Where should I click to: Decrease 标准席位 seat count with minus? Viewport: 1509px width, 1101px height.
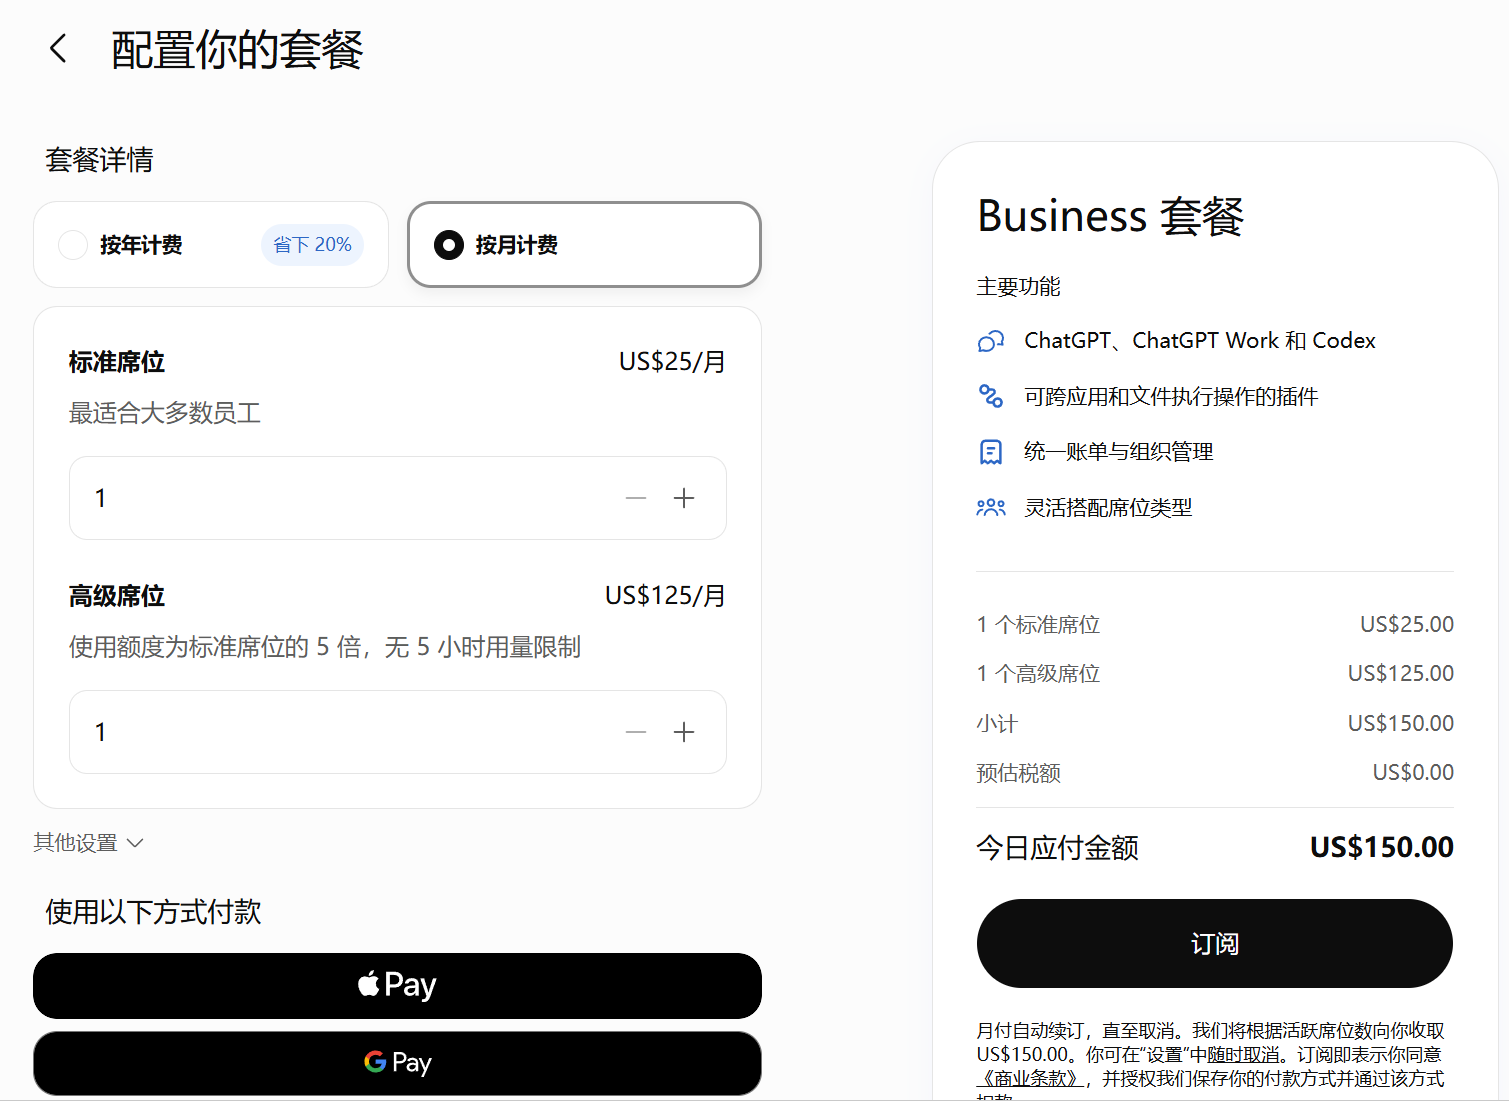point(636,498)
